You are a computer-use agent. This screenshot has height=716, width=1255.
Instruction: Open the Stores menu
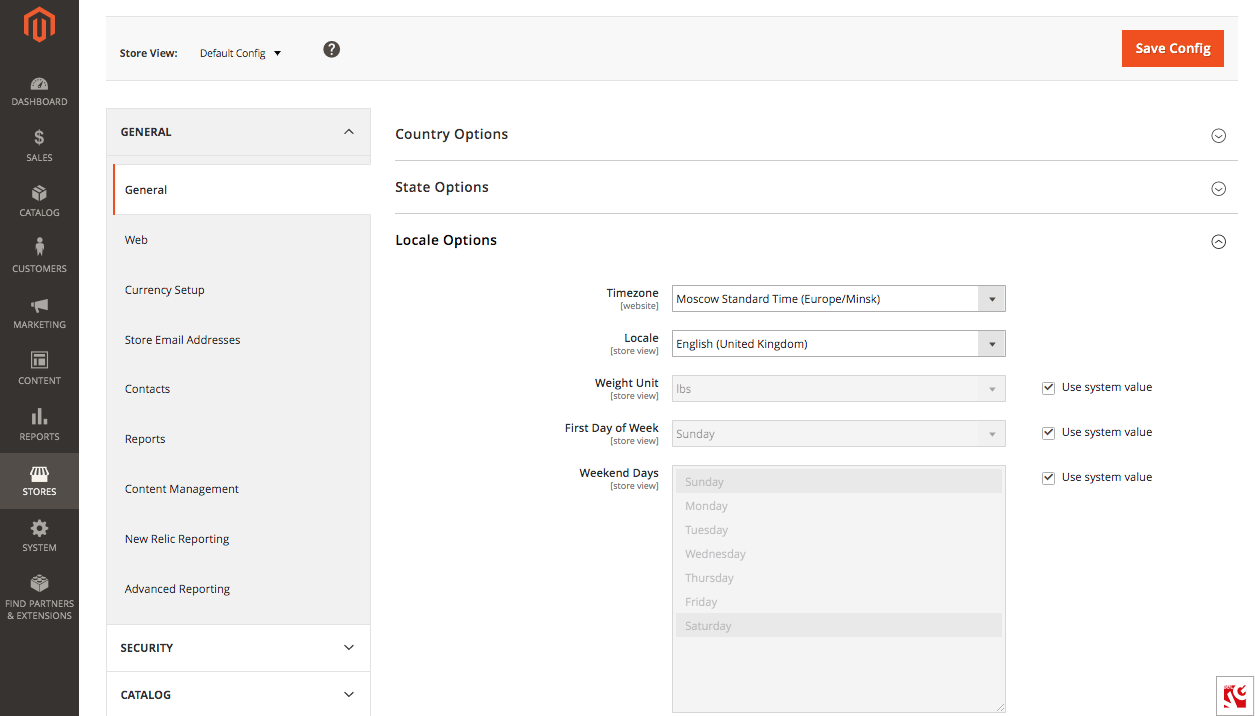pos(39,481)
